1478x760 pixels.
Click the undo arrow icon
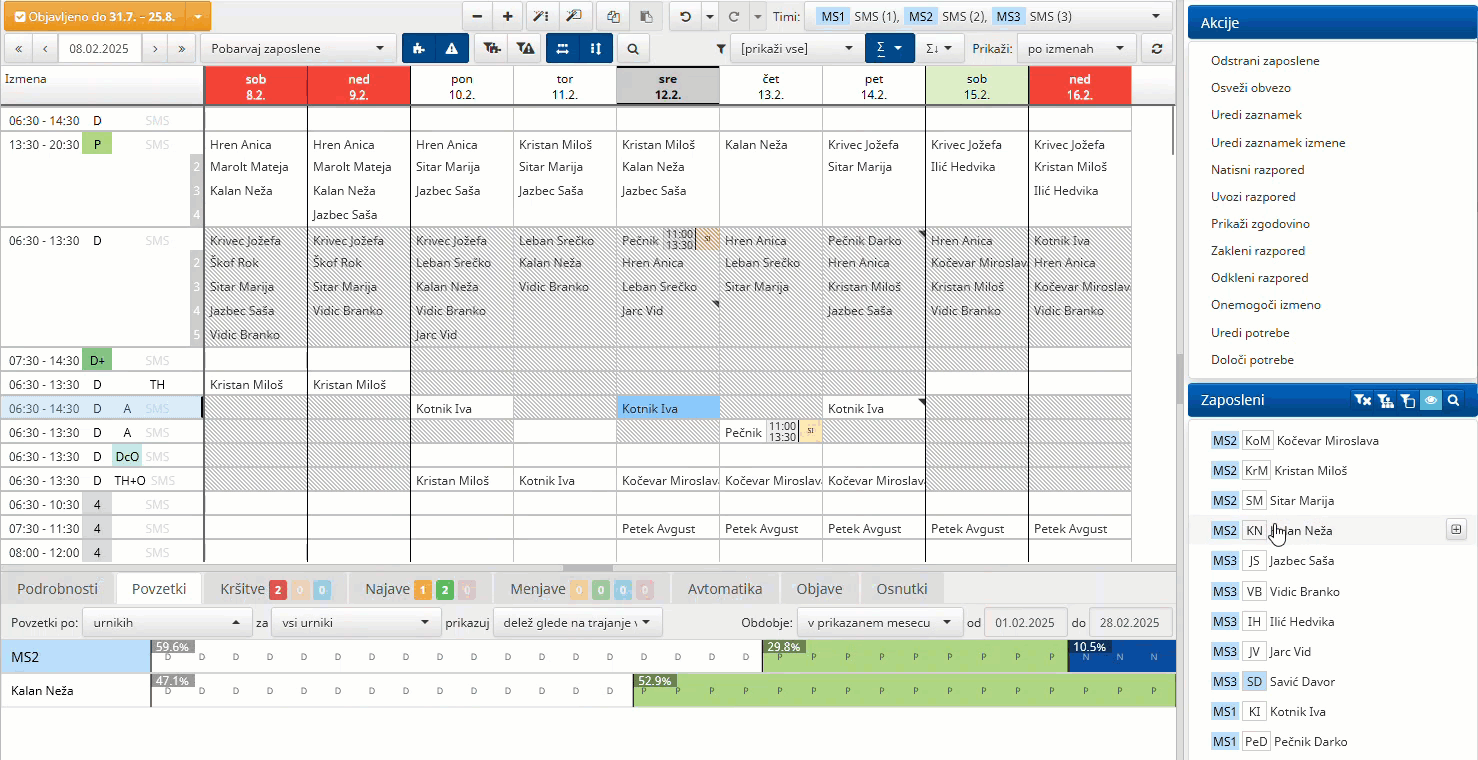click(685, 16)
